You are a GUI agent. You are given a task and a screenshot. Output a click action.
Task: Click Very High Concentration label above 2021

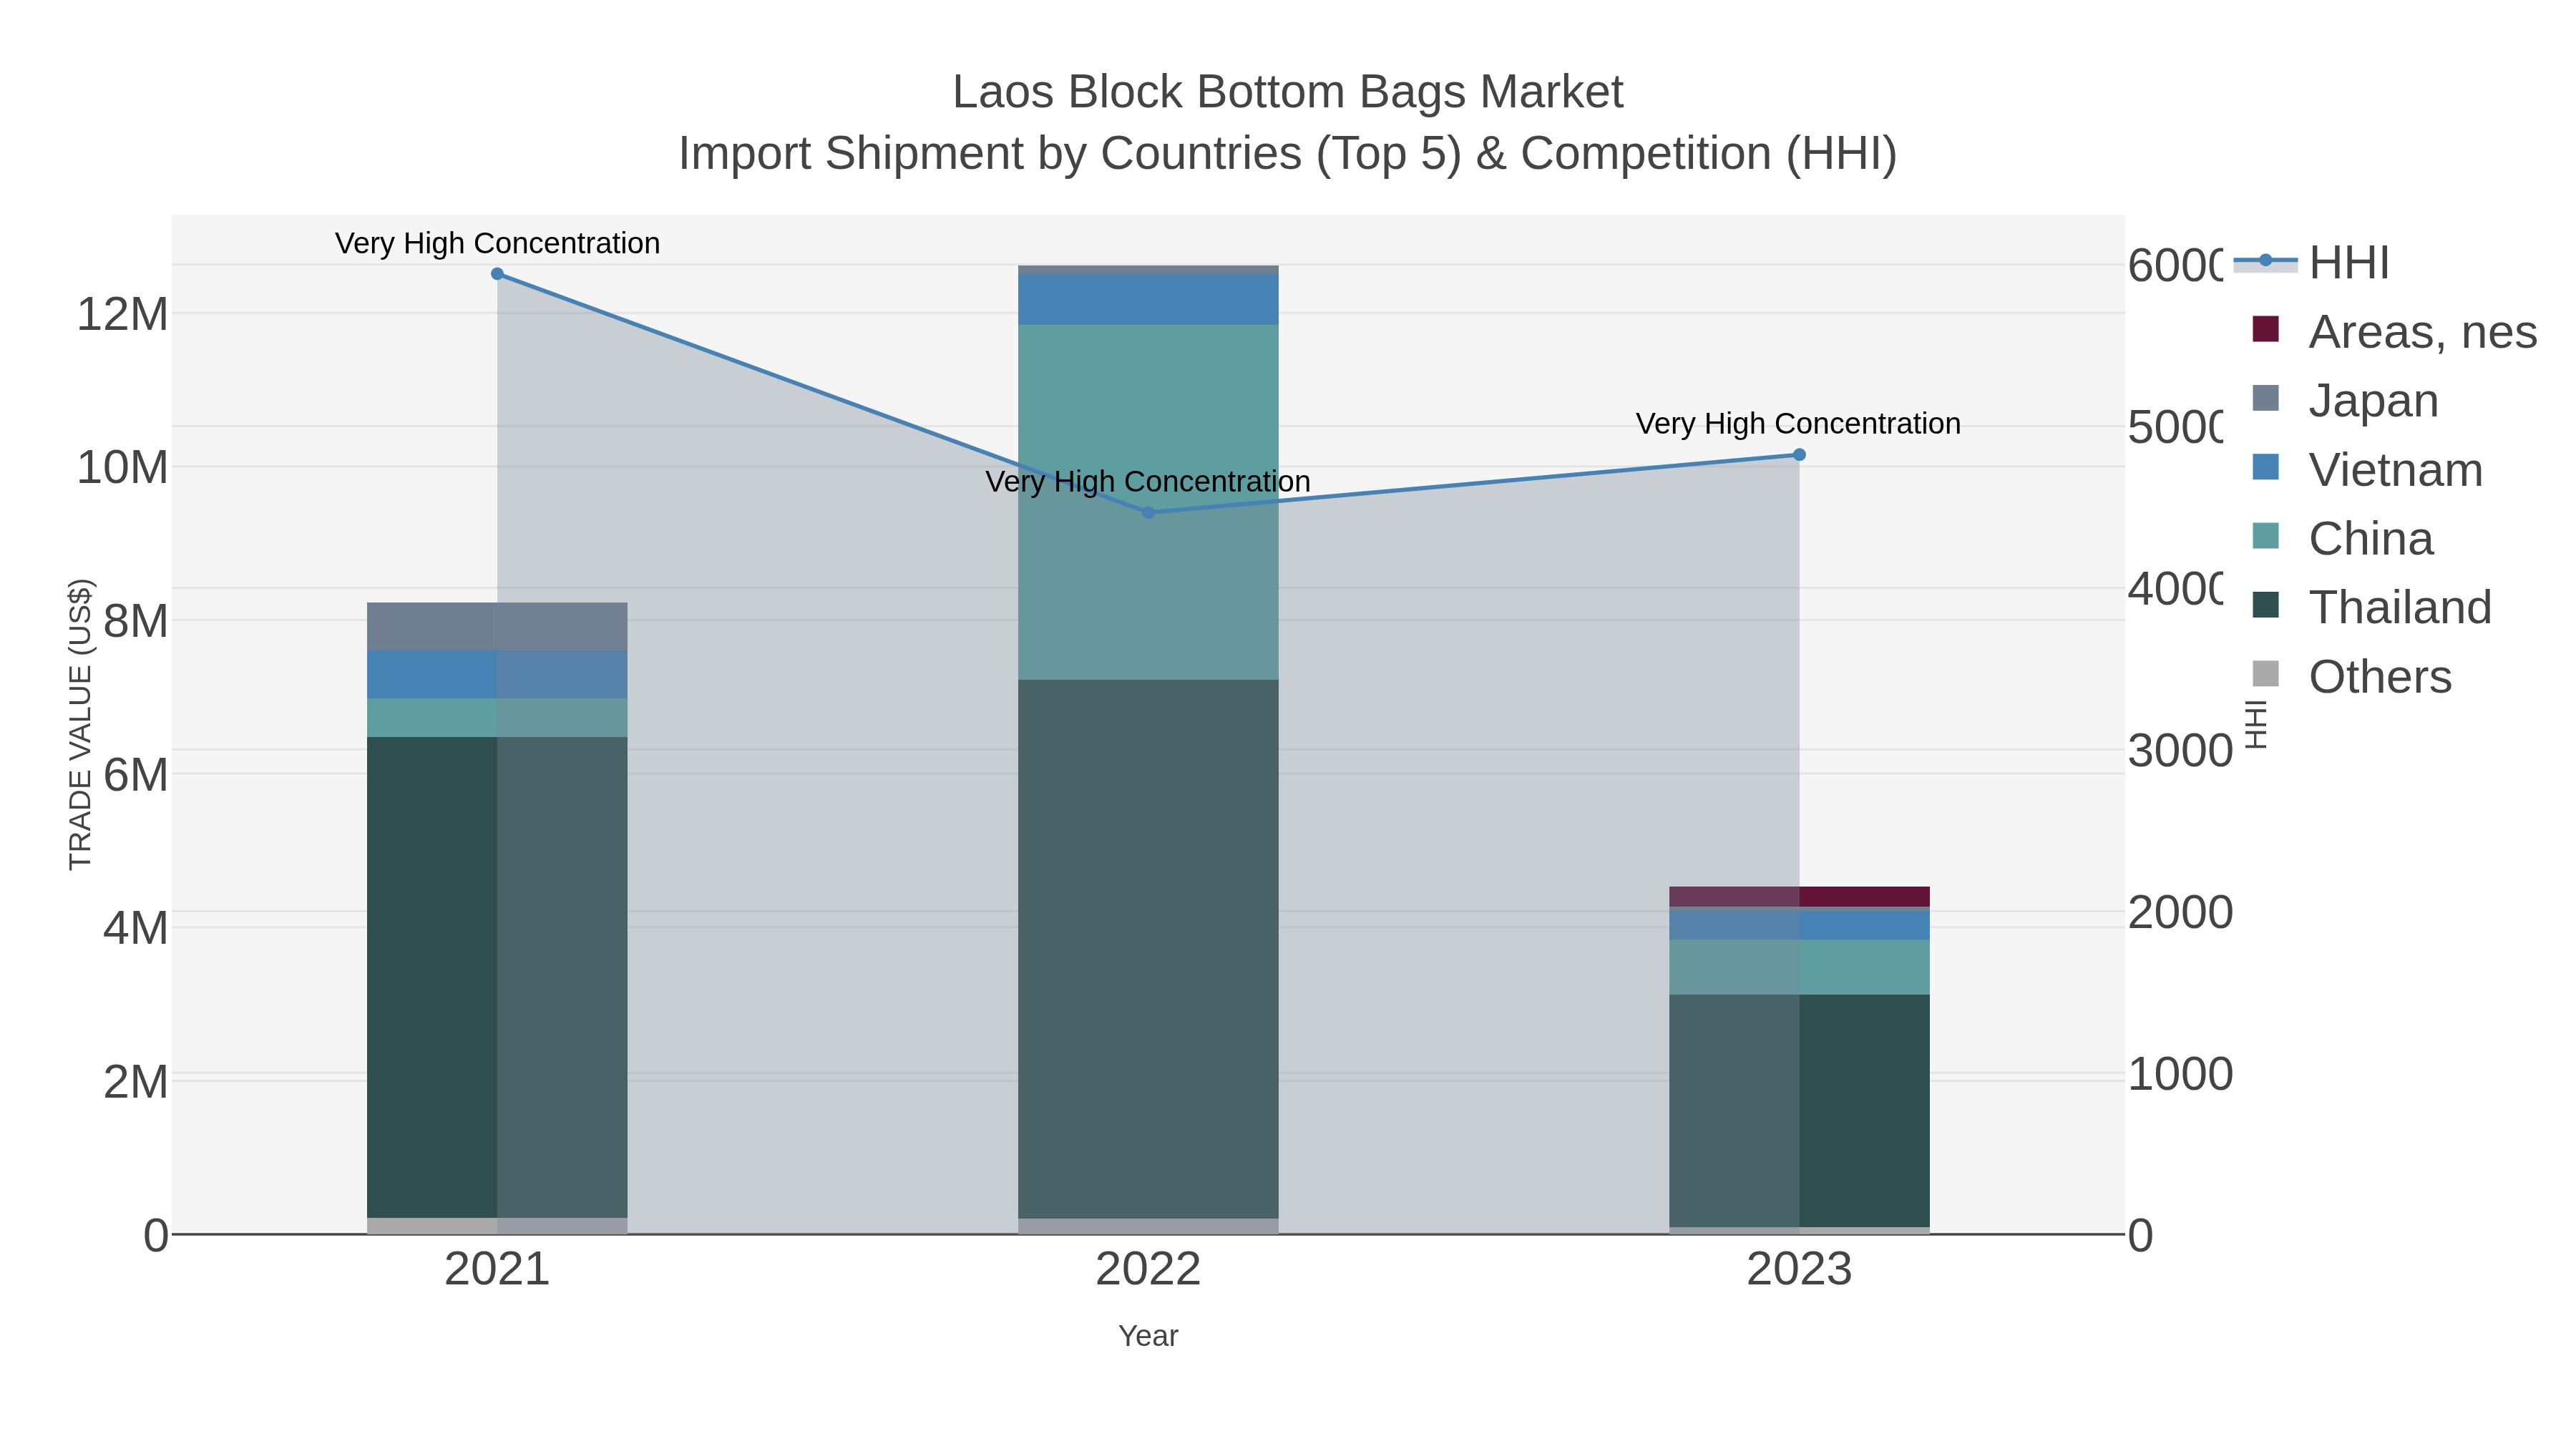click(497, 243)
